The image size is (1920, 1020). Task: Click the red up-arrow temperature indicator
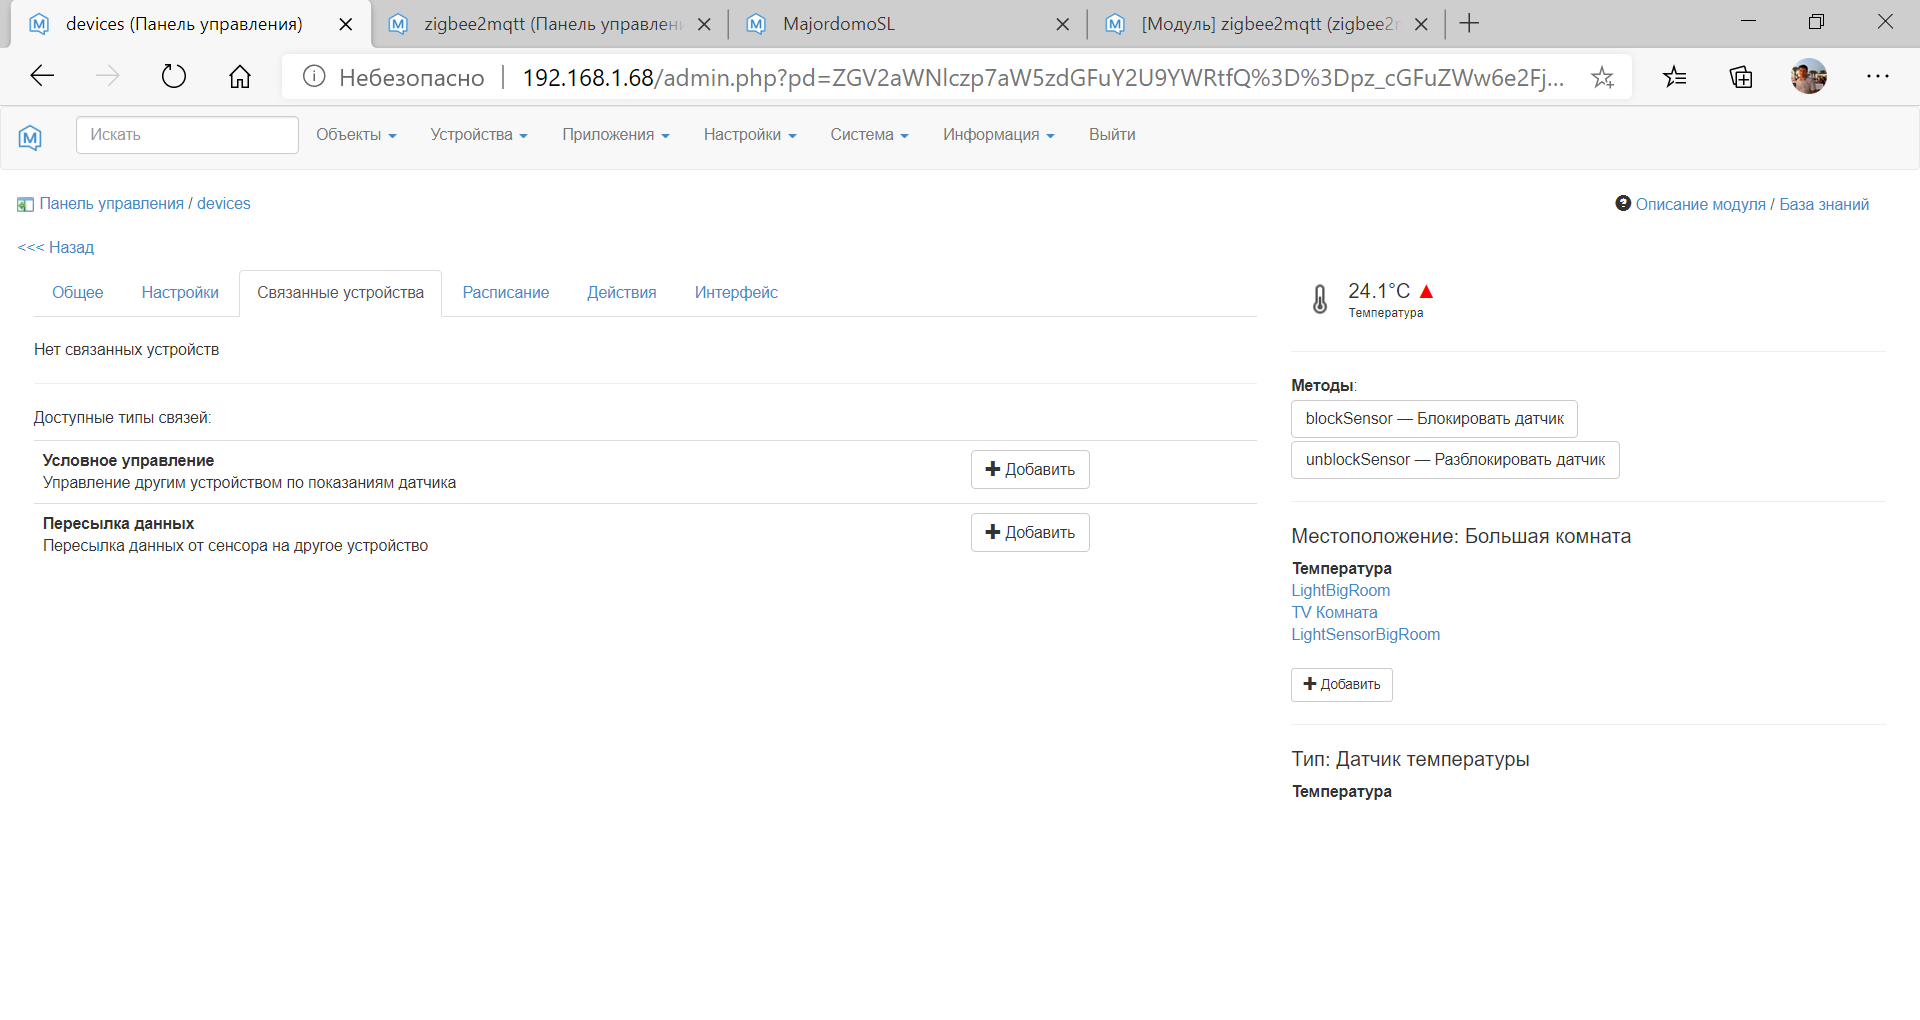click(x=1427, y=292)
